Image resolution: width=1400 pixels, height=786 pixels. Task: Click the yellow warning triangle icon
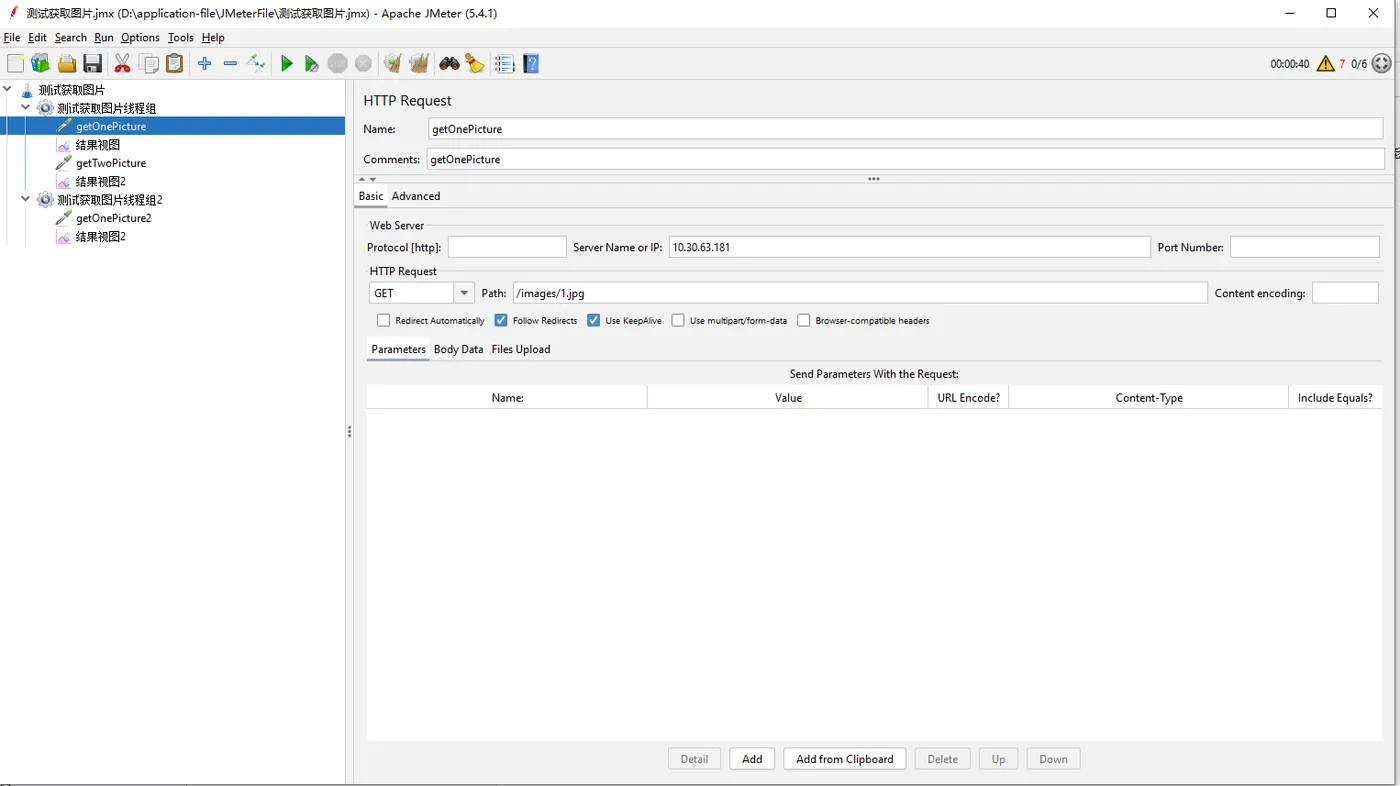pyautogui.click(x=1326, y=64)
